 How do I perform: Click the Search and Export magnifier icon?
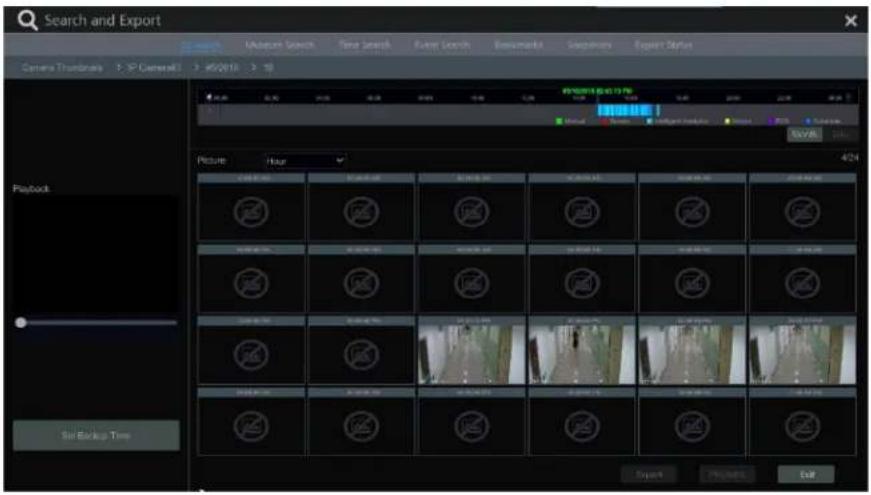pos(27,21)
